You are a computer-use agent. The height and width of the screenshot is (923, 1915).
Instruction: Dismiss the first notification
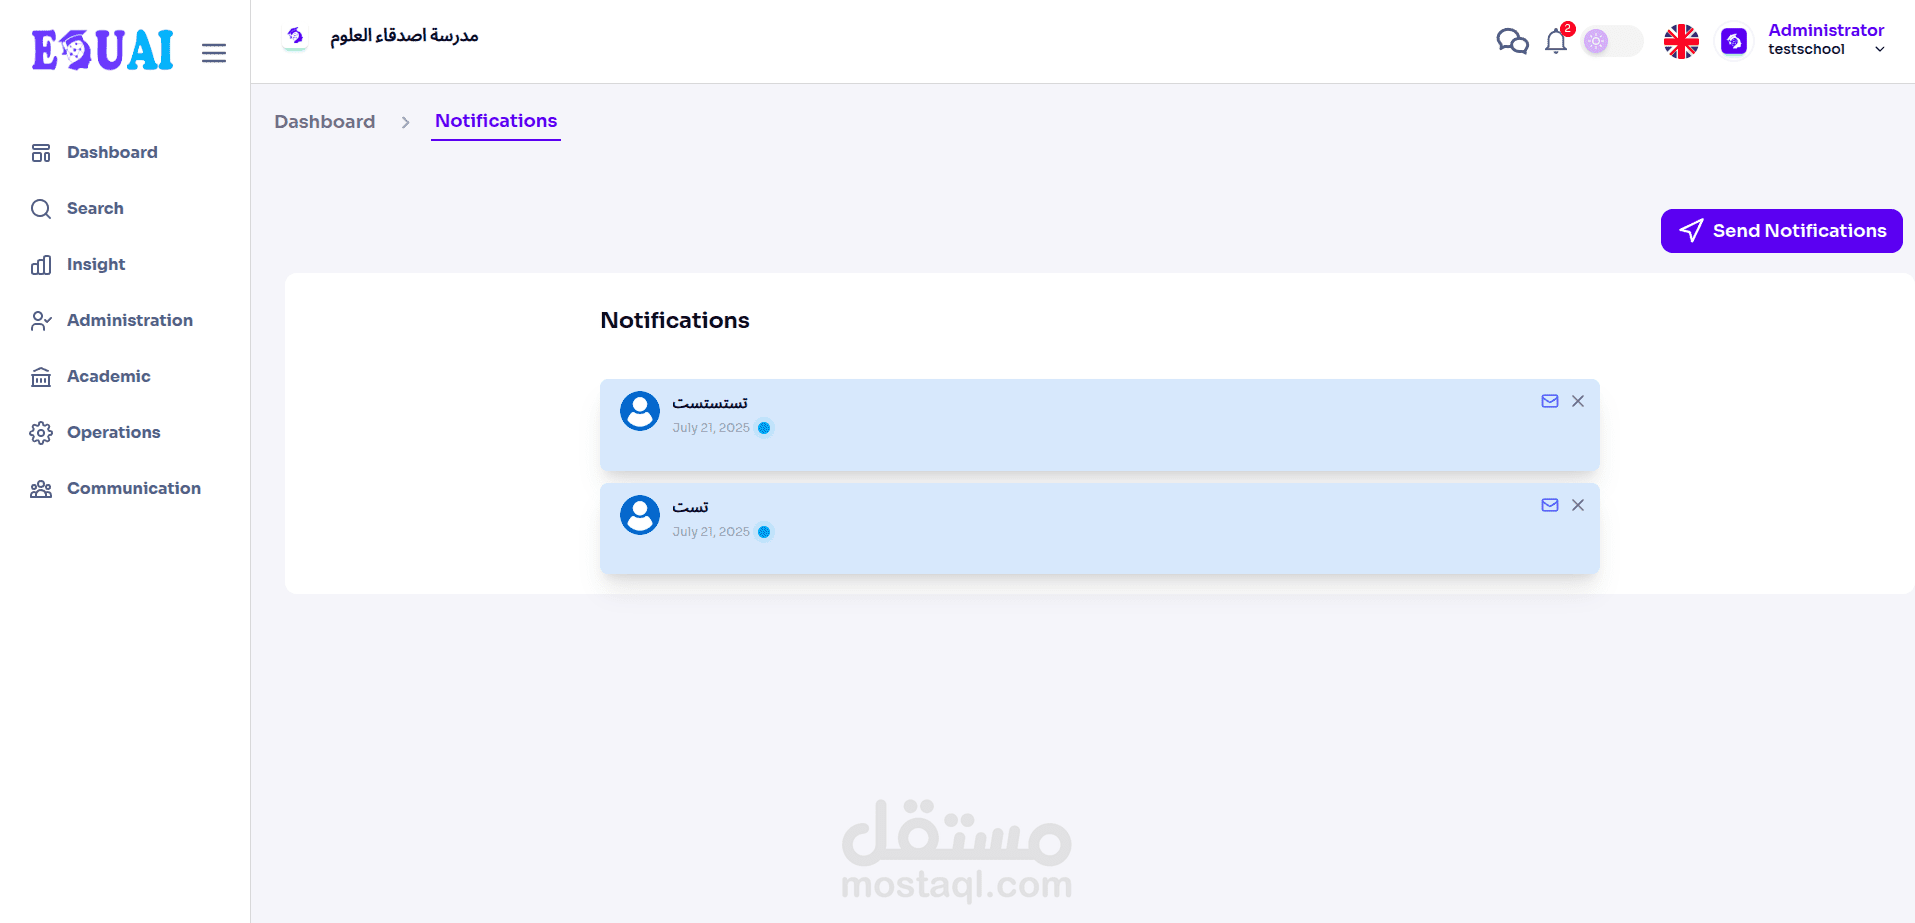(1578, 401)
